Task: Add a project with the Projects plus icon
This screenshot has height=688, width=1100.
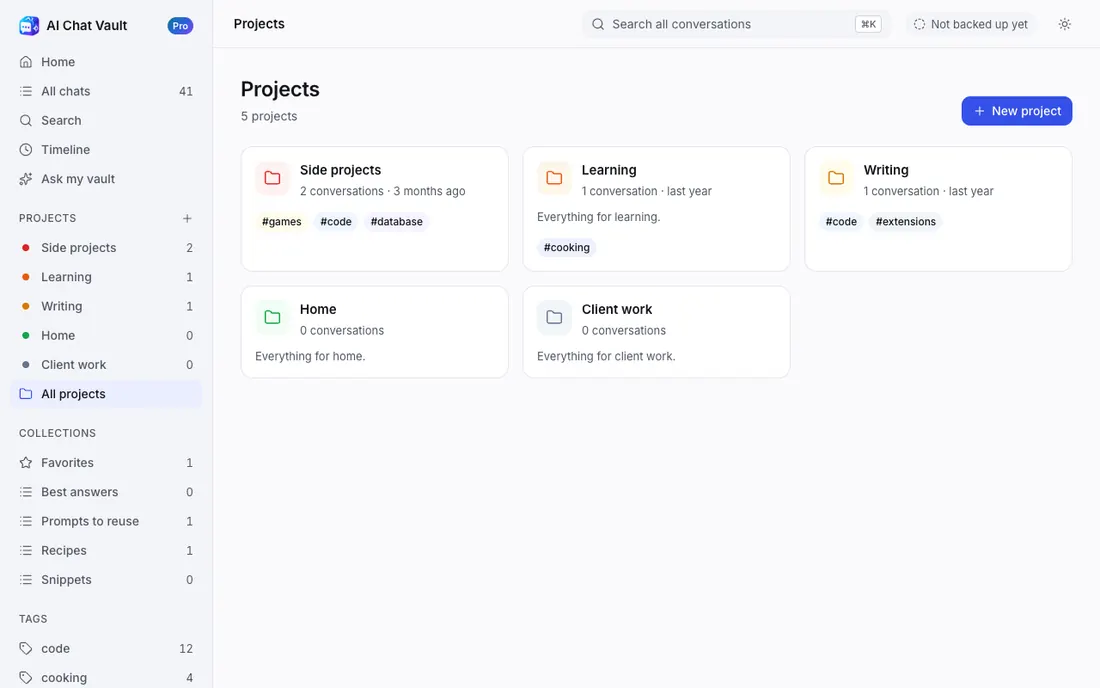Action: click(187, 218)
